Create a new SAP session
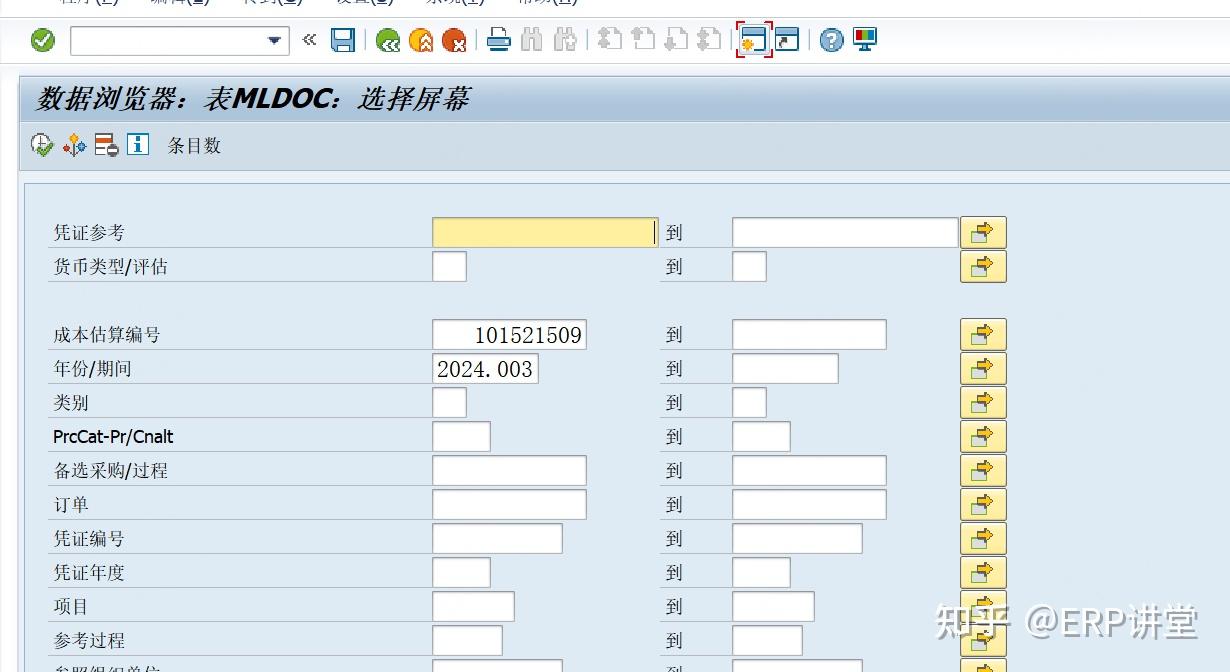The image size is (1230, 672). point(755,41)
